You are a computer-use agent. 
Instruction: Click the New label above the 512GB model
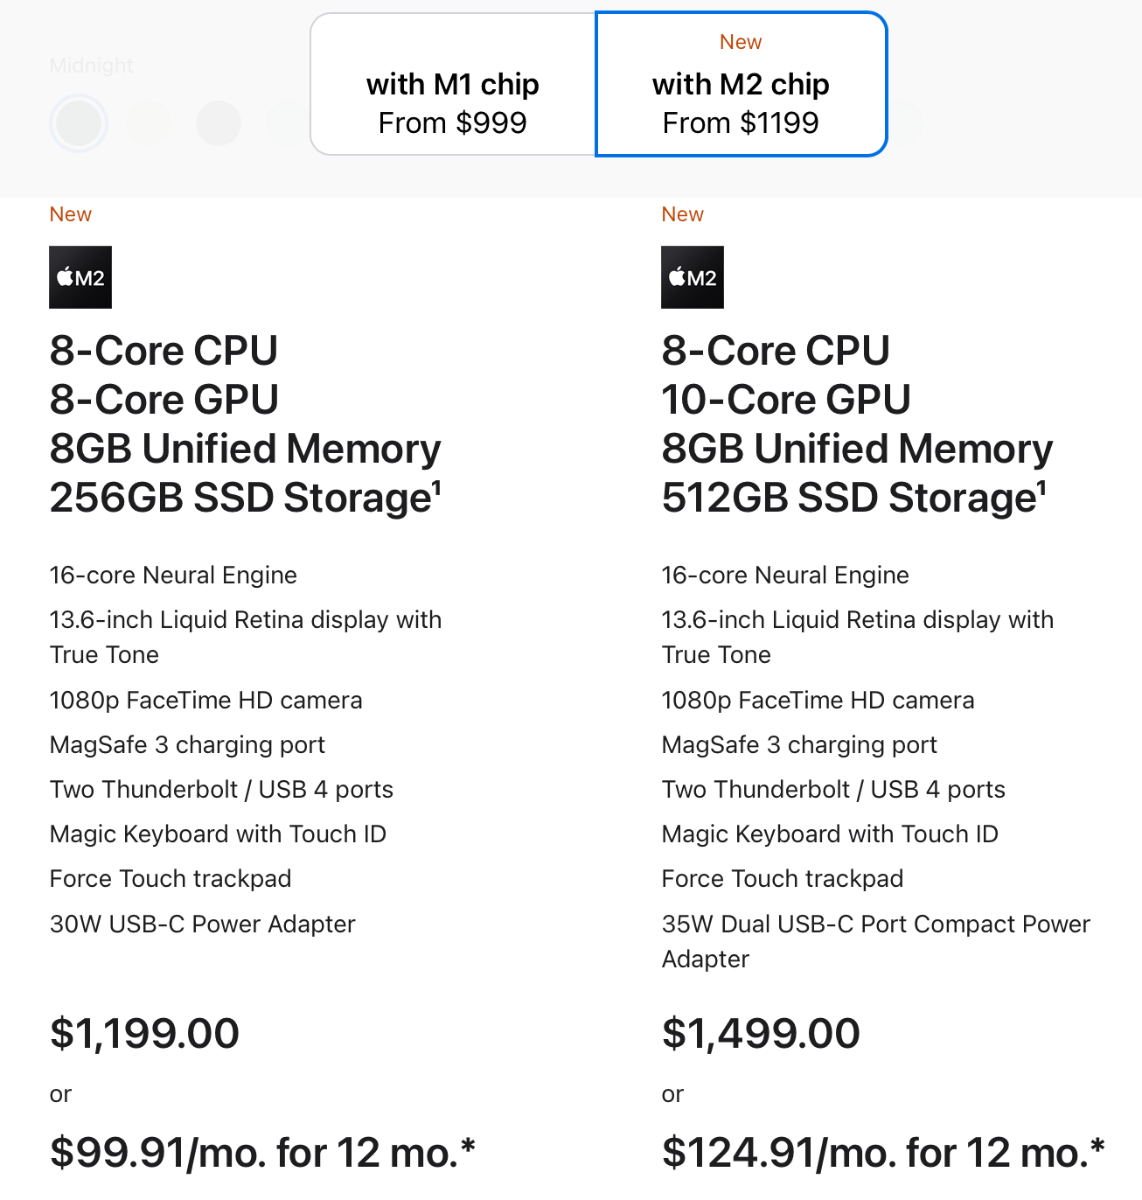[x=683, y=214]
